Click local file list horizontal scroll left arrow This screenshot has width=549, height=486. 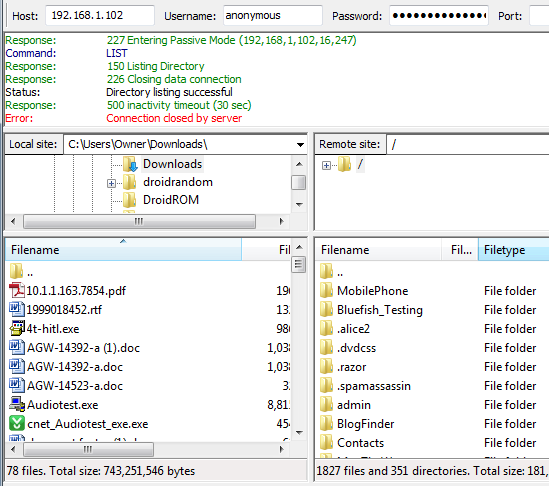click(x=13, y=449)
